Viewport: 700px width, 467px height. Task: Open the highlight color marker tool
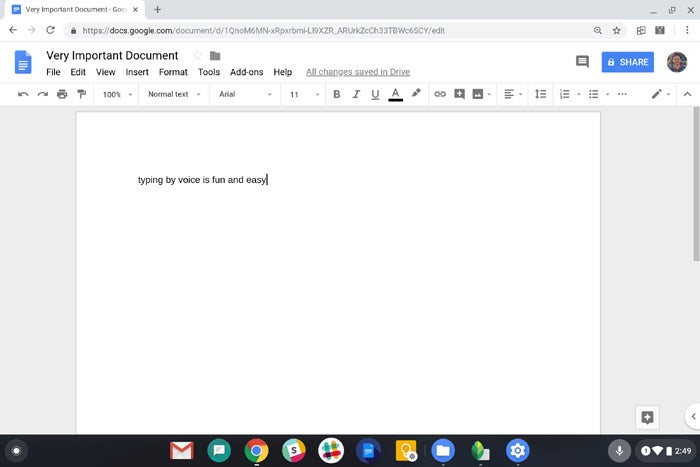click(x=416, y=93)
